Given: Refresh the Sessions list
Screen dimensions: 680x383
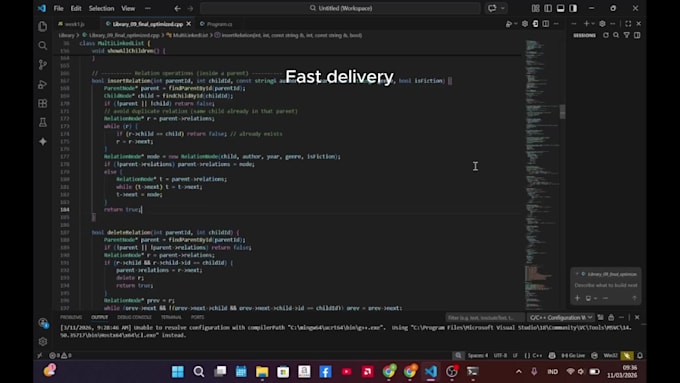Looking at the screenshot, I should coord(606,35).
